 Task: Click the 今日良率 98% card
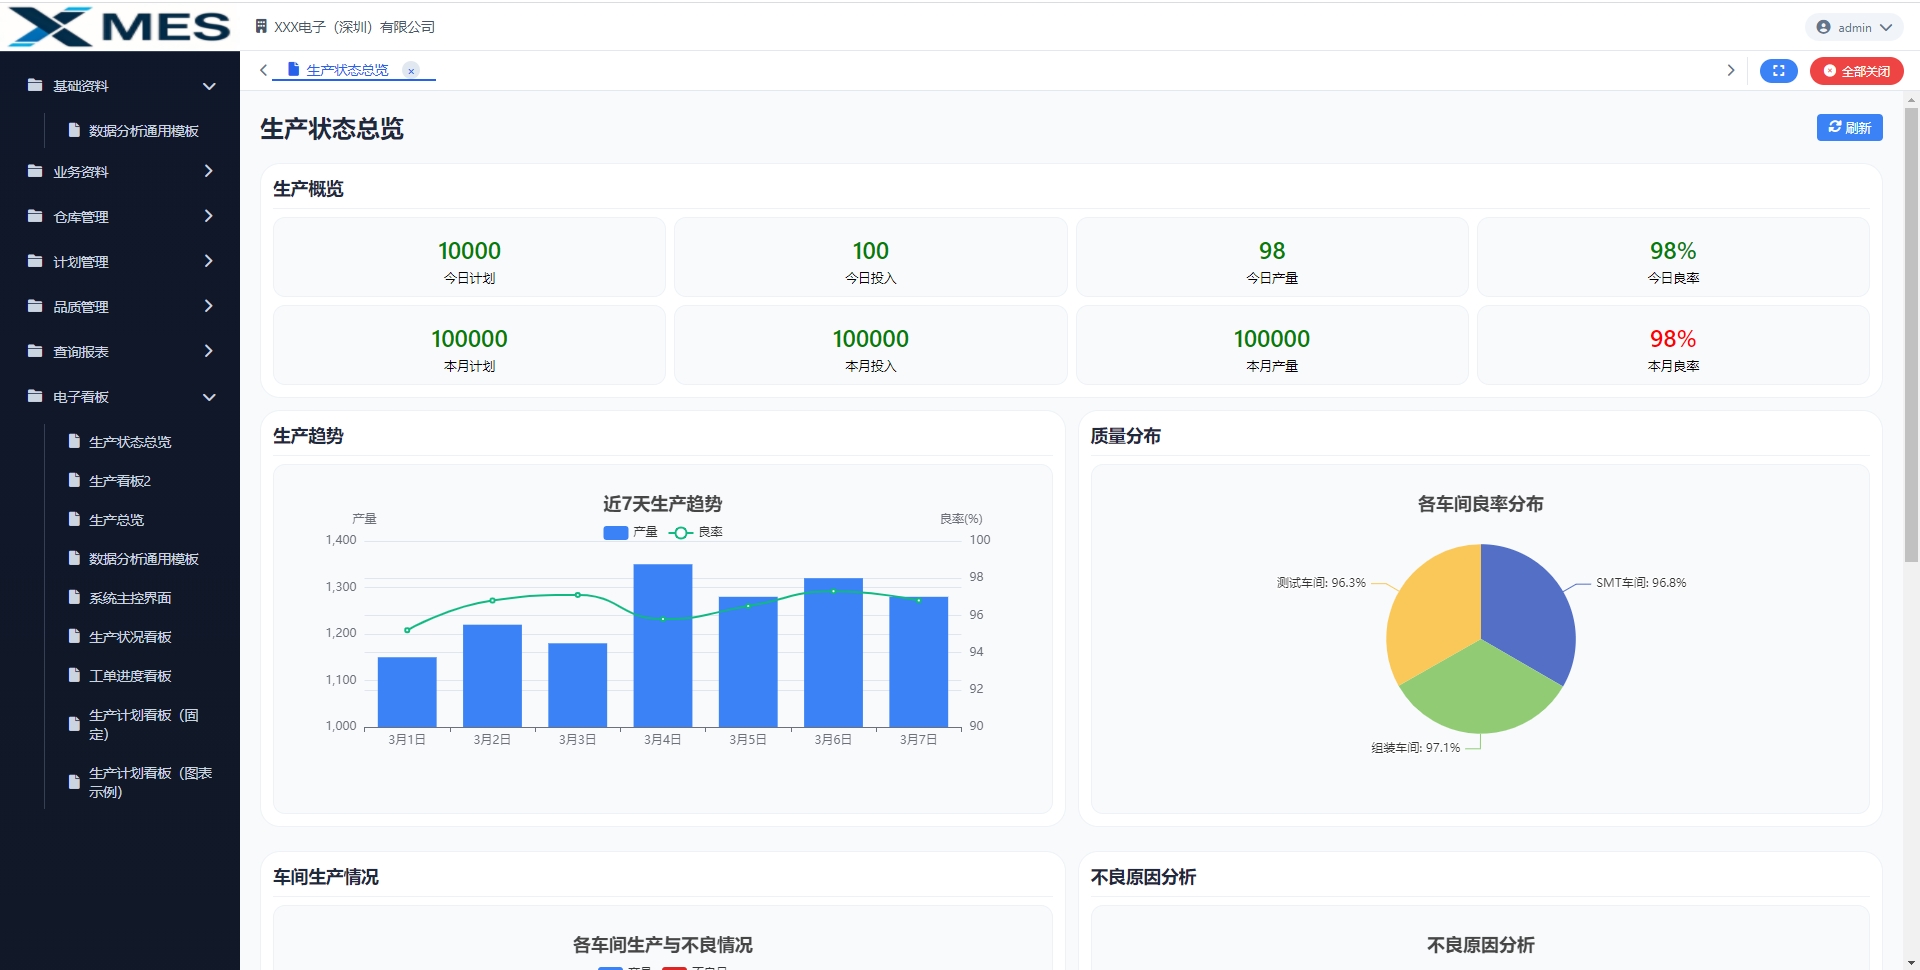point(1673,257)
